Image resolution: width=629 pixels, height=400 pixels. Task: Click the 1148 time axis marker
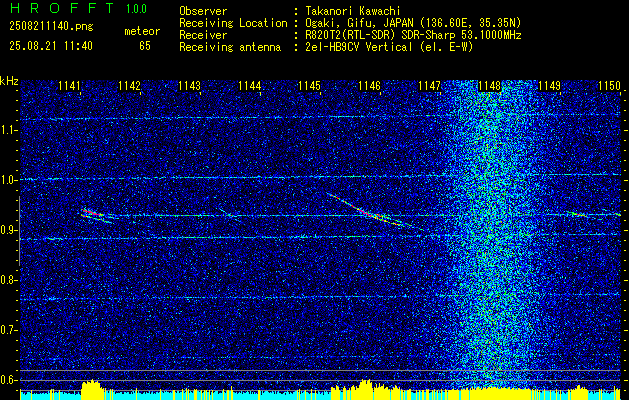point(489,86)
